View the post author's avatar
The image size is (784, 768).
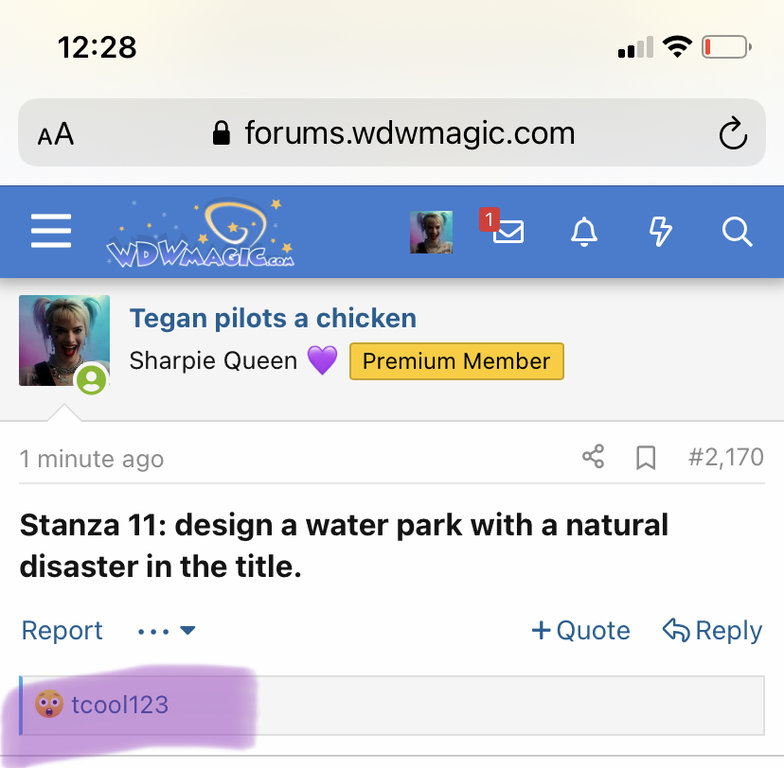click(64, 340)
